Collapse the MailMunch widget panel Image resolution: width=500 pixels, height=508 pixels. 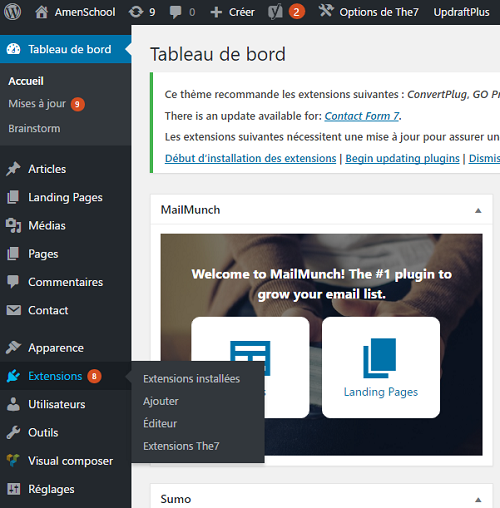[478, 210]
